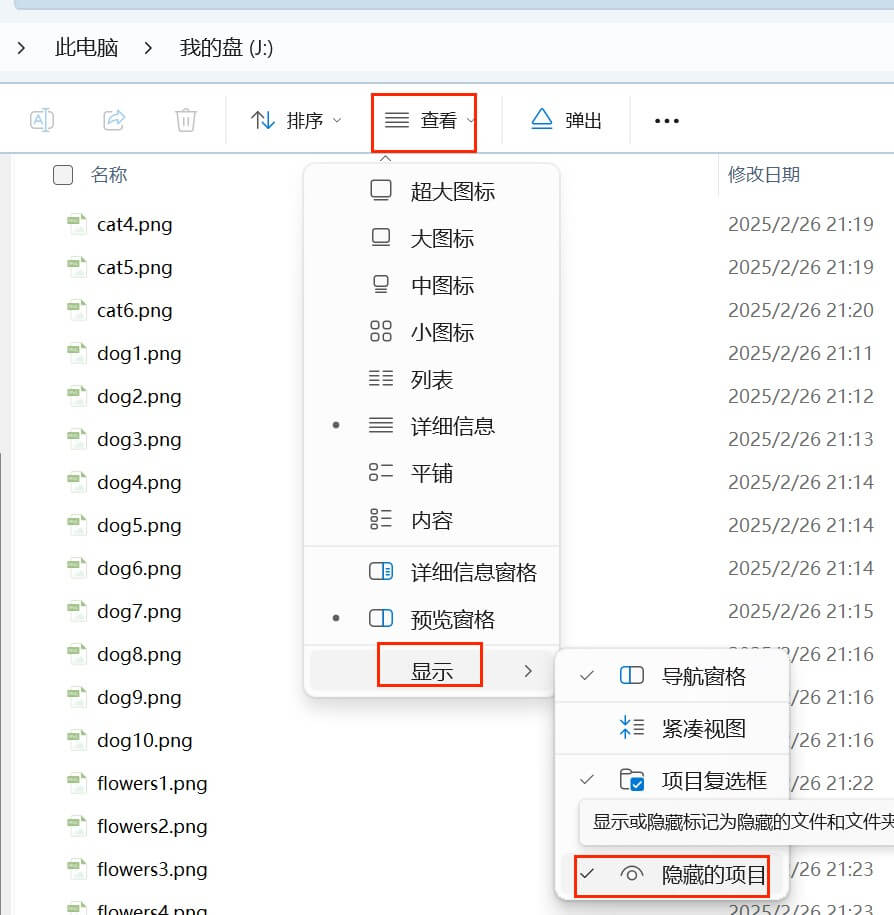Click the 名称 column header
Viewport: 894px width, 915px height.
coord(109,174)
